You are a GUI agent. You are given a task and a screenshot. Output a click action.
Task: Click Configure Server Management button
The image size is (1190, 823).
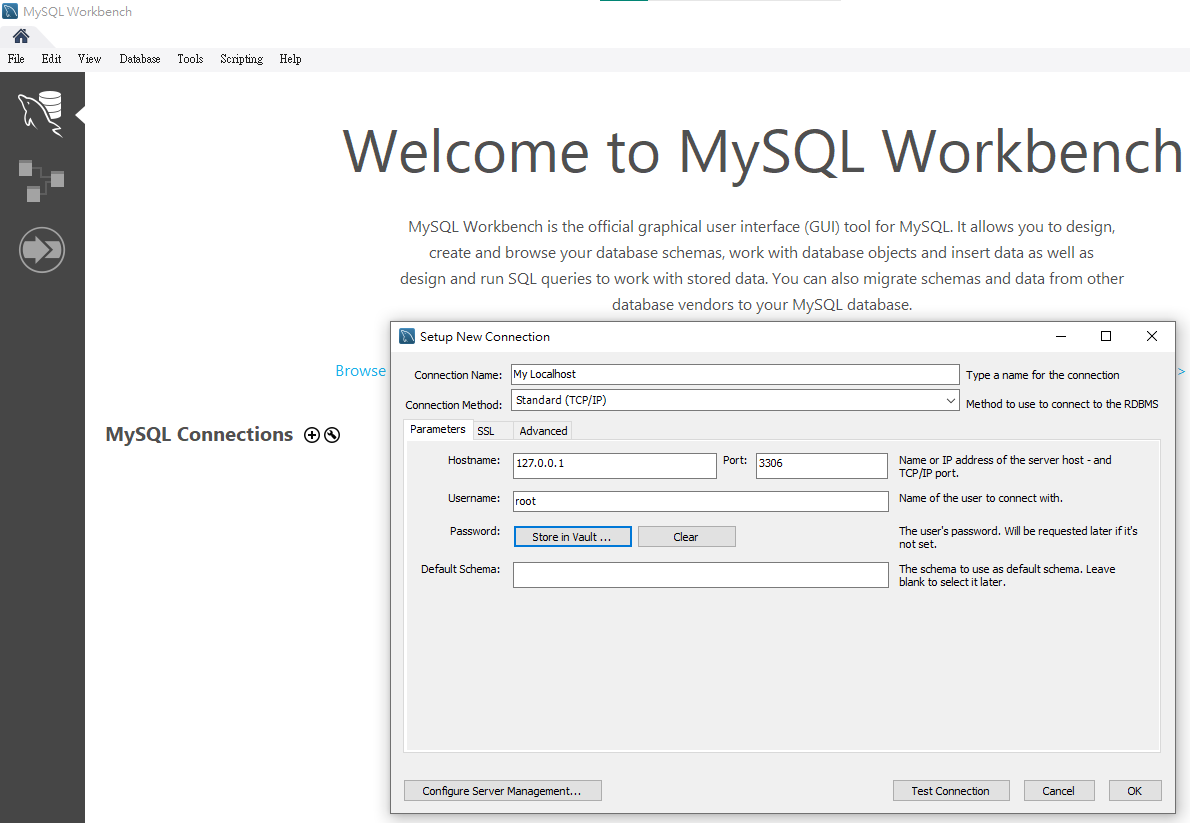(x=502, y=791)
